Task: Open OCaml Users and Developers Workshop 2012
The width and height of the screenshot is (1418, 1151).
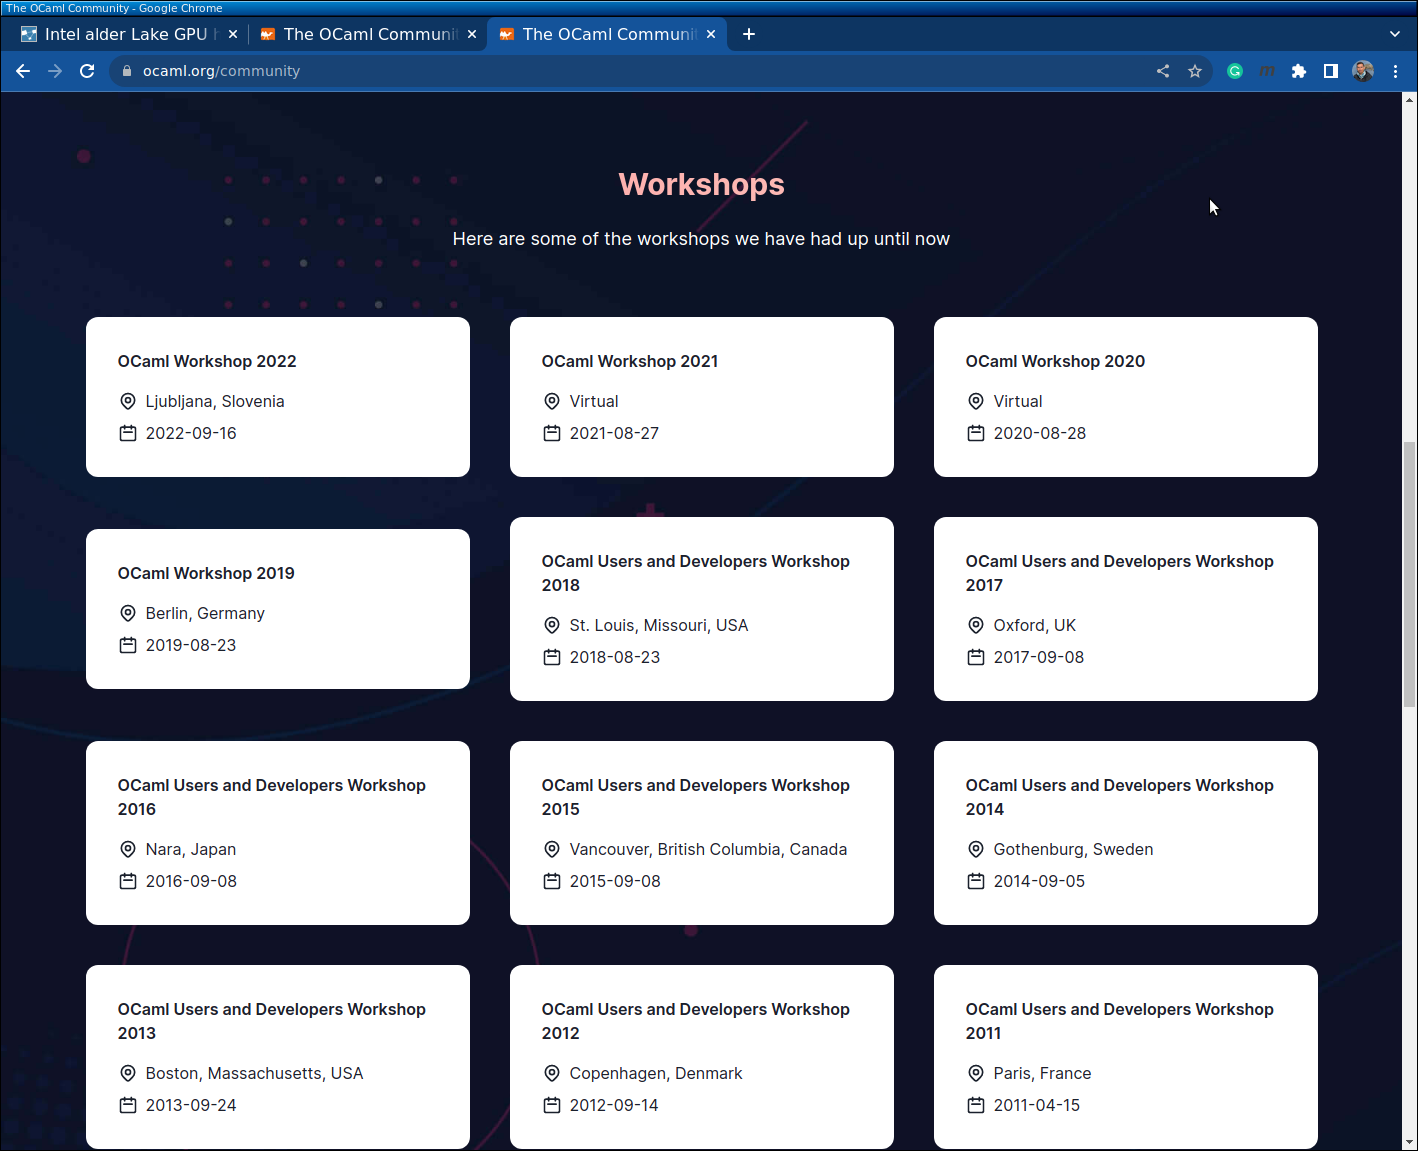Action: pos(702,1057)
